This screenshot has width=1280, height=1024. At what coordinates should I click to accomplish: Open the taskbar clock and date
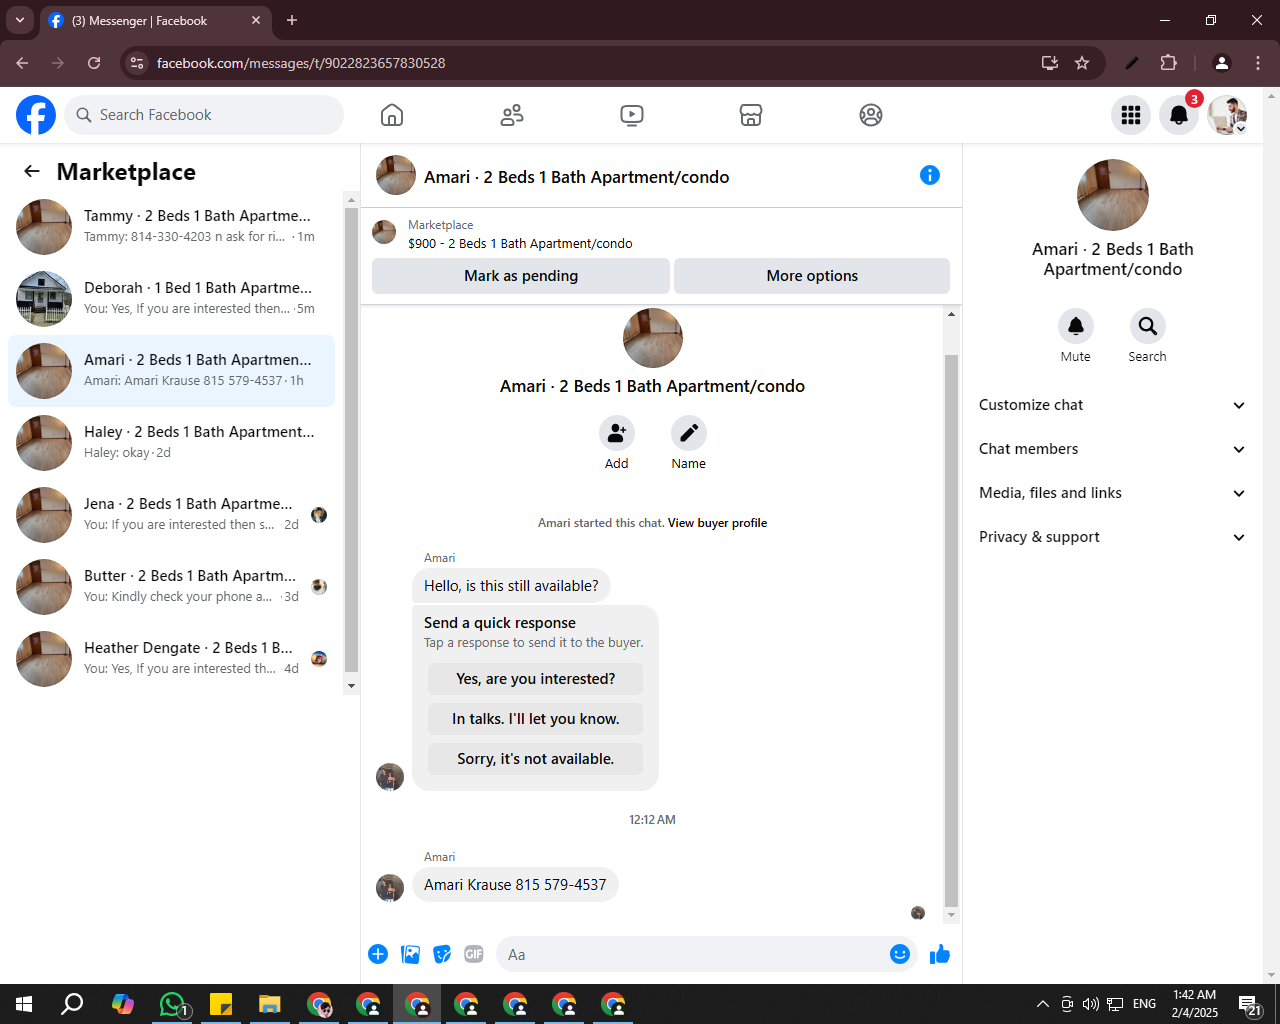click(1195, 1004)
